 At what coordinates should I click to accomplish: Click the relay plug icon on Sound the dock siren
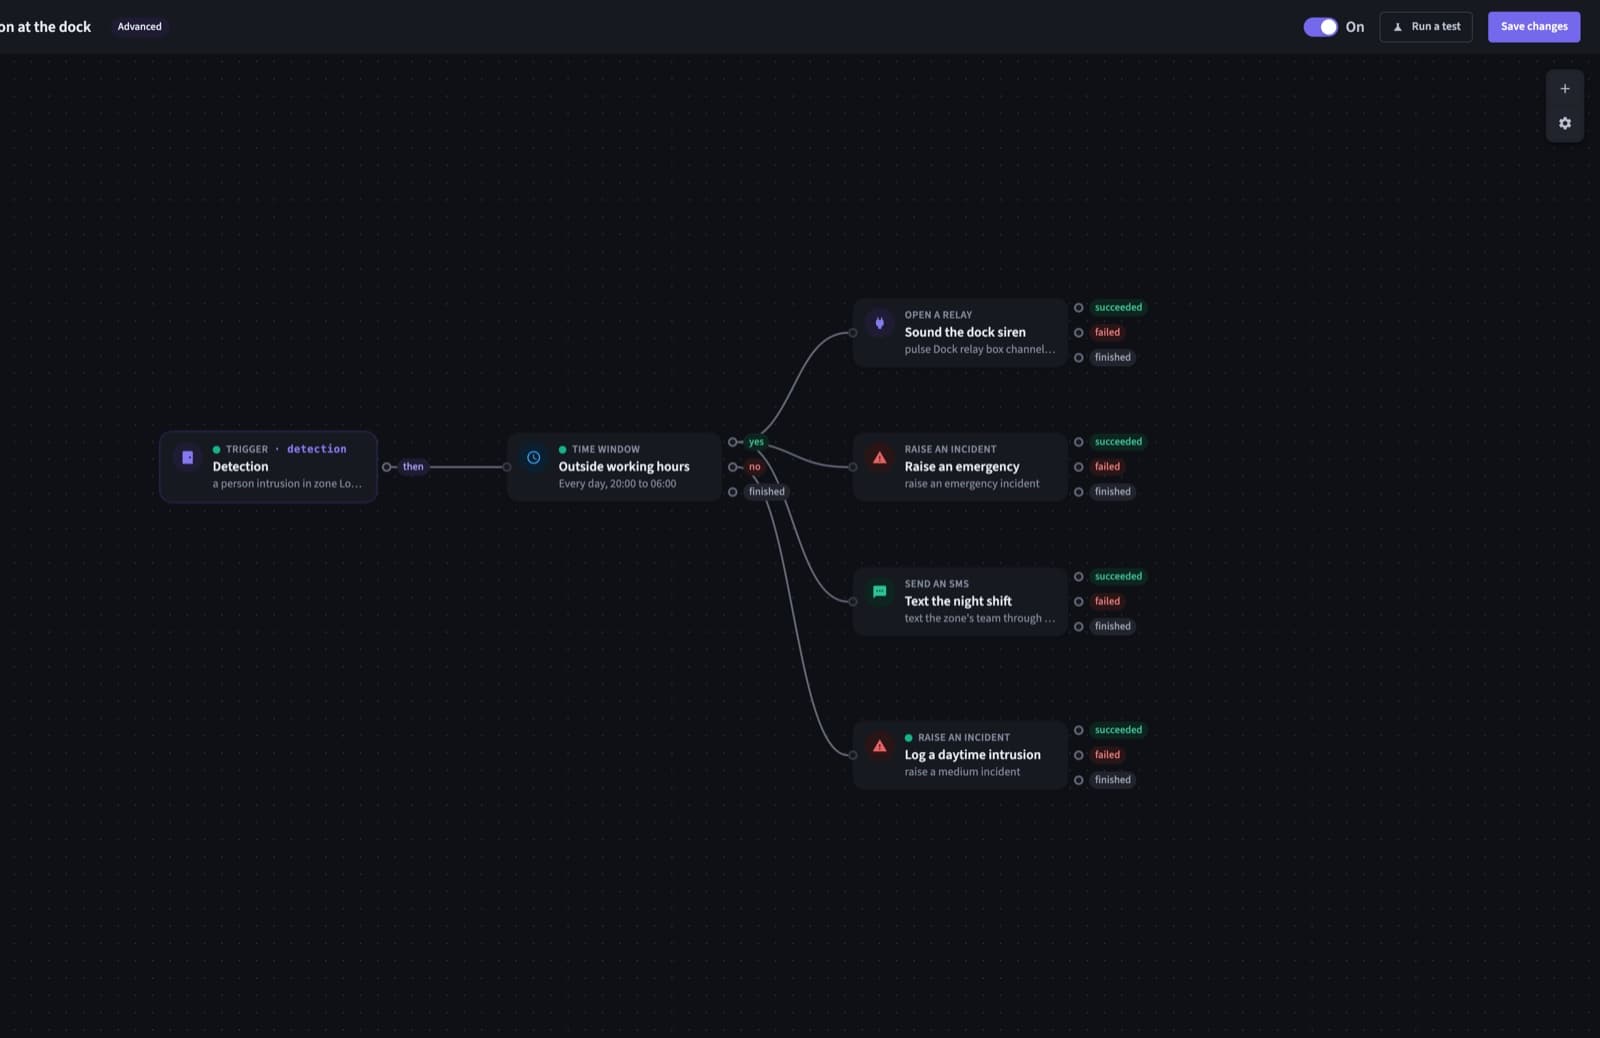pyautogui.click(x=880, y=323)
